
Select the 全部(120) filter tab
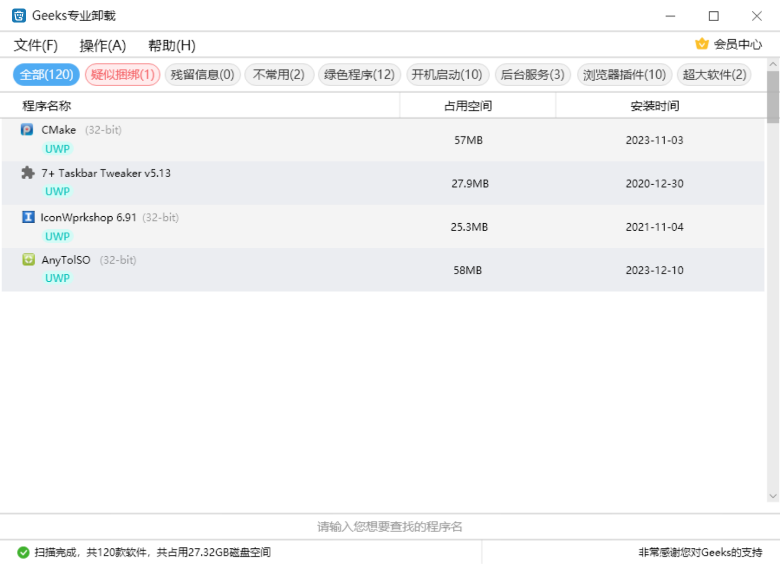tap(46, 75)
